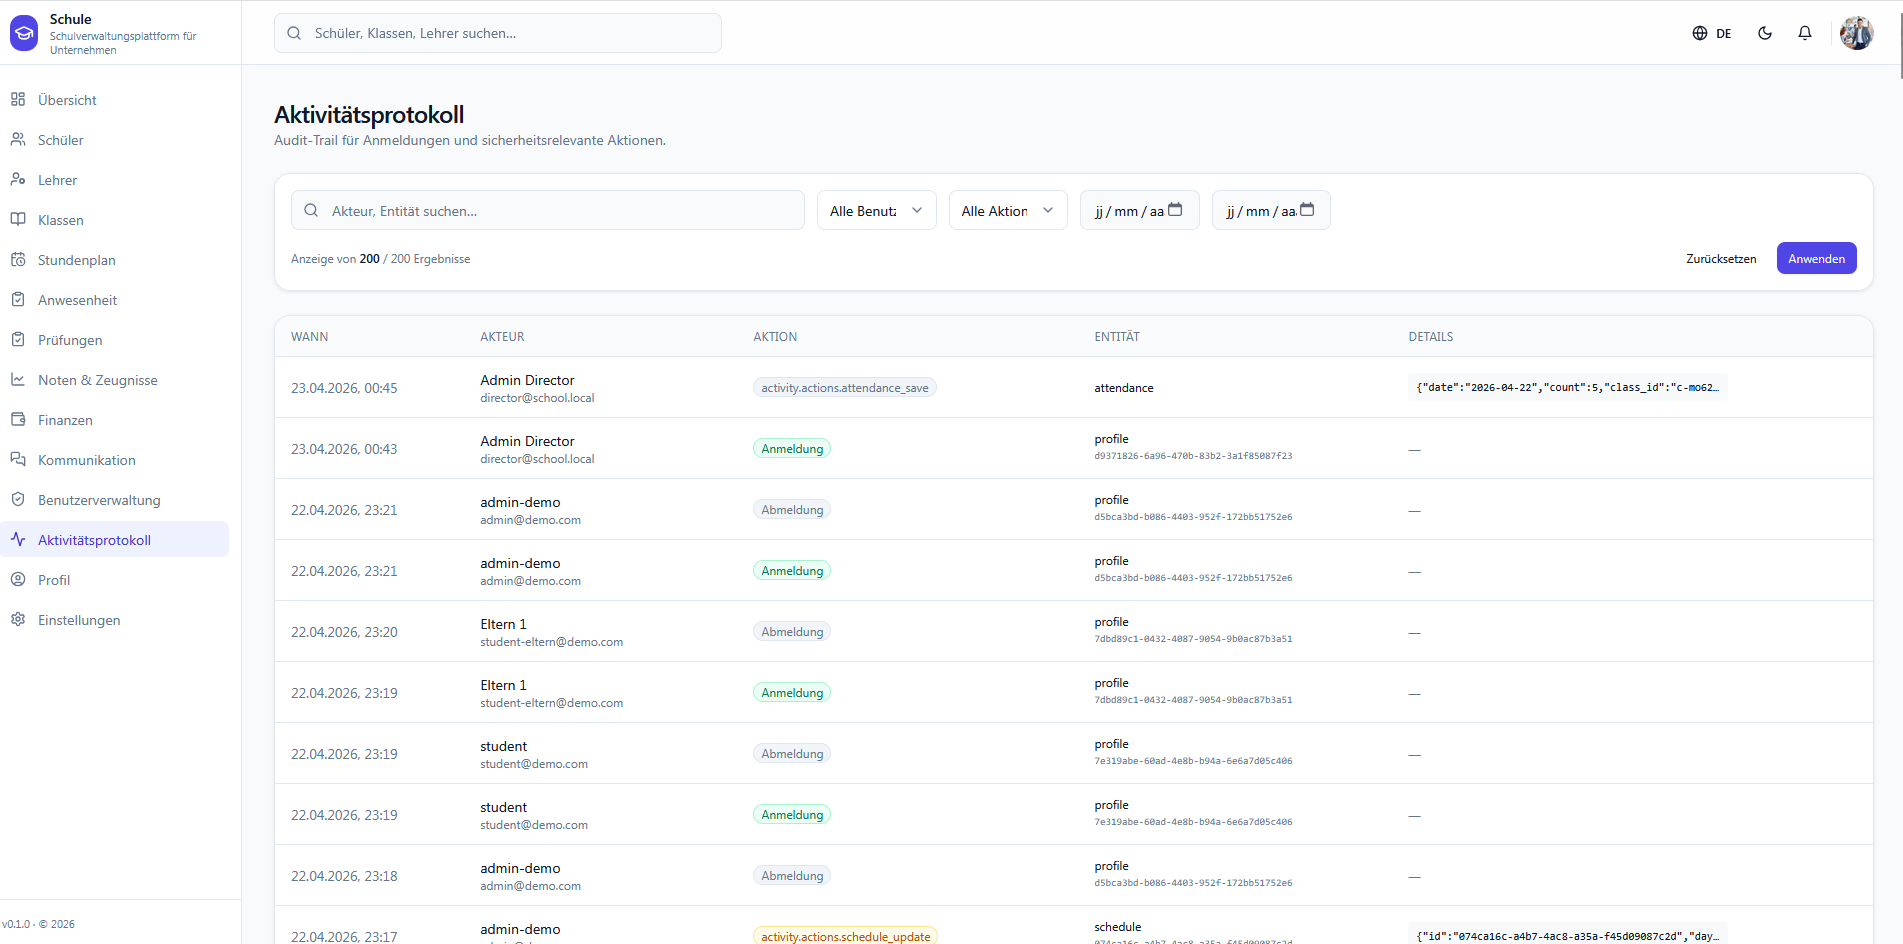
Task: Expand the Alle Benutzer dropdown
Action: click(877, 210)
